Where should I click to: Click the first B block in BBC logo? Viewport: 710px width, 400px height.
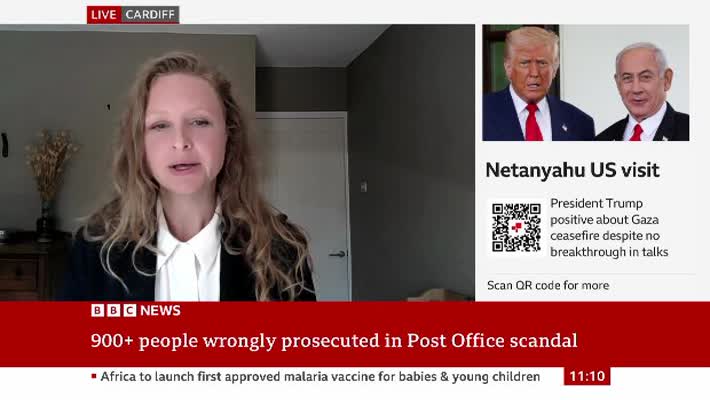[97, 310]
